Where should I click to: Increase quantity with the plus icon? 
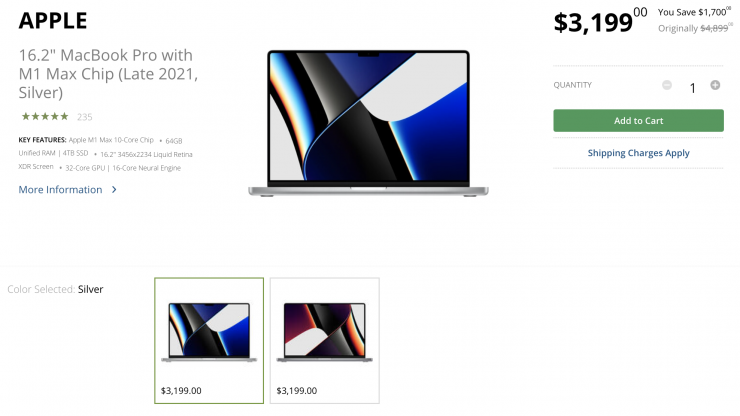pos(715,85)
